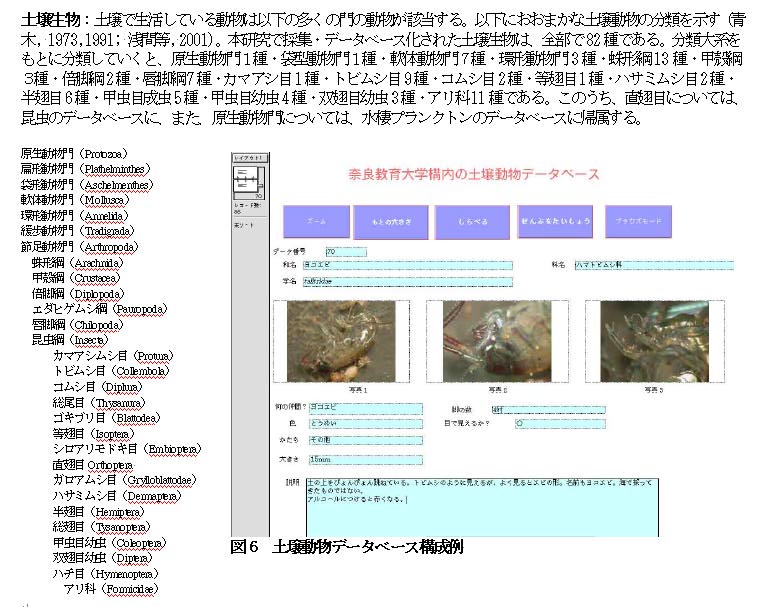Screen dimensions: 773x607
Task: Click the 総翅目 (Tysanoptera) line
Action: [x=102, y=527]
